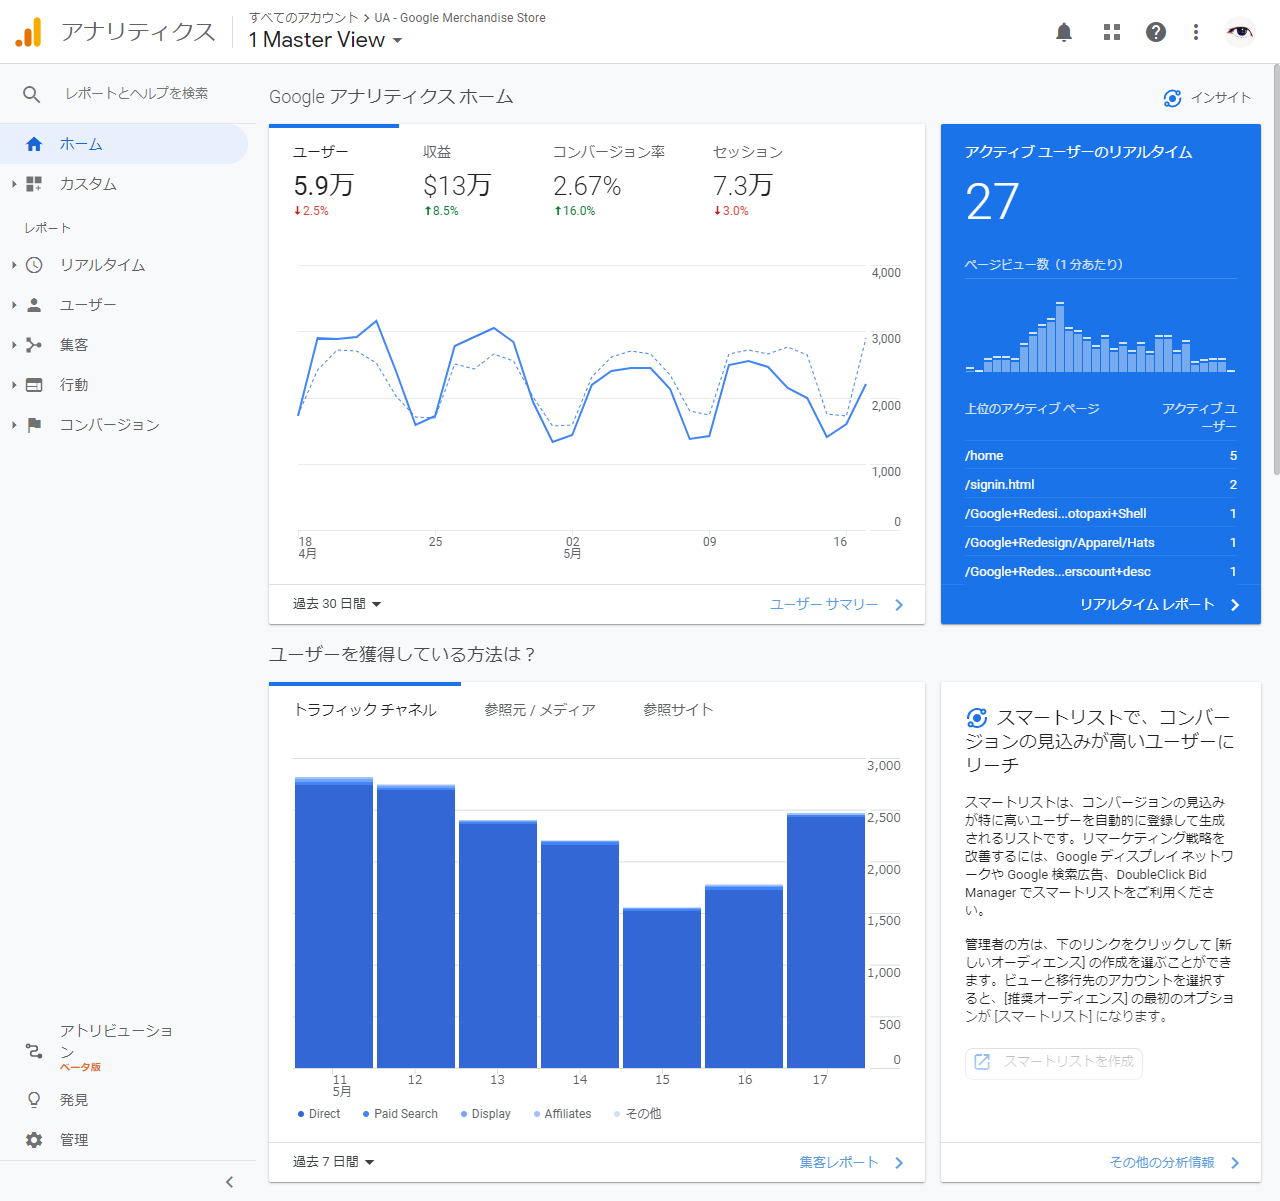Click the すべてのアカウント breadcrumb
Viewport: 1280px width, 1201px height.
(304, 18)
